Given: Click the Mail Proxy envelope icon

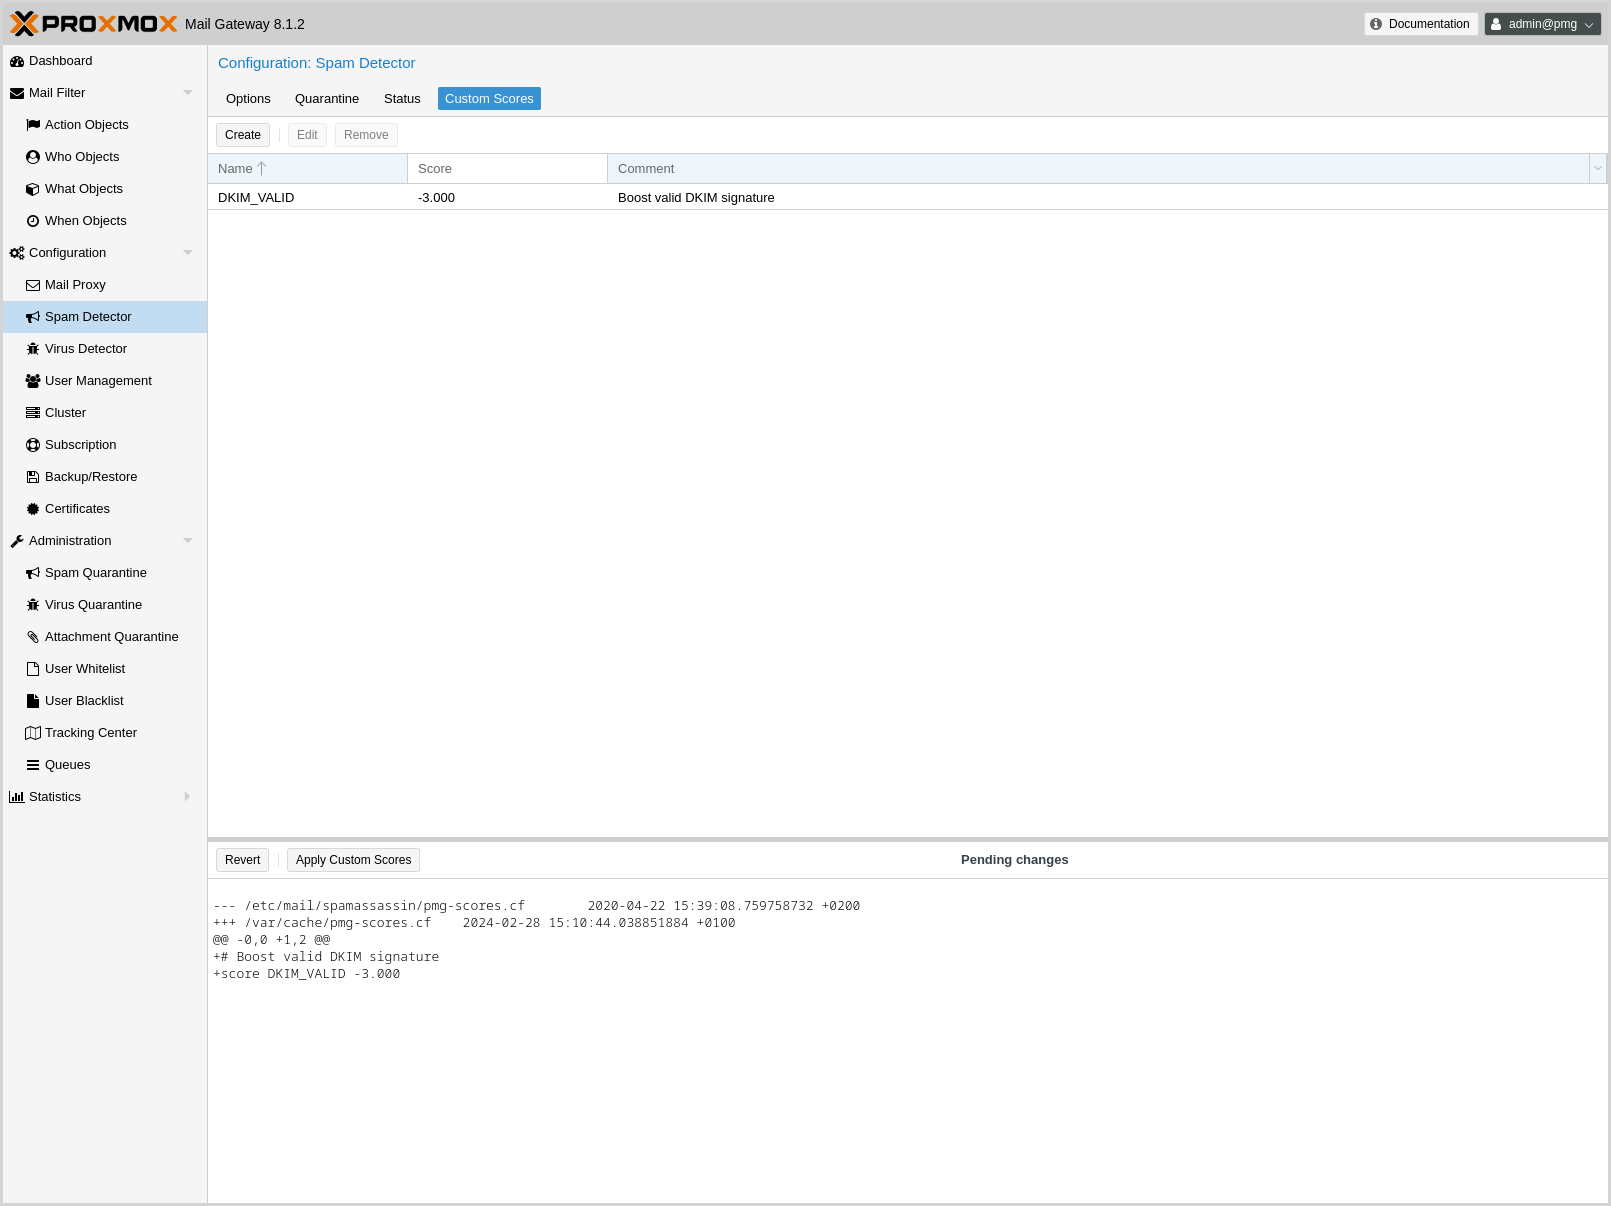Looking at the screenshot, I should 33,285.
